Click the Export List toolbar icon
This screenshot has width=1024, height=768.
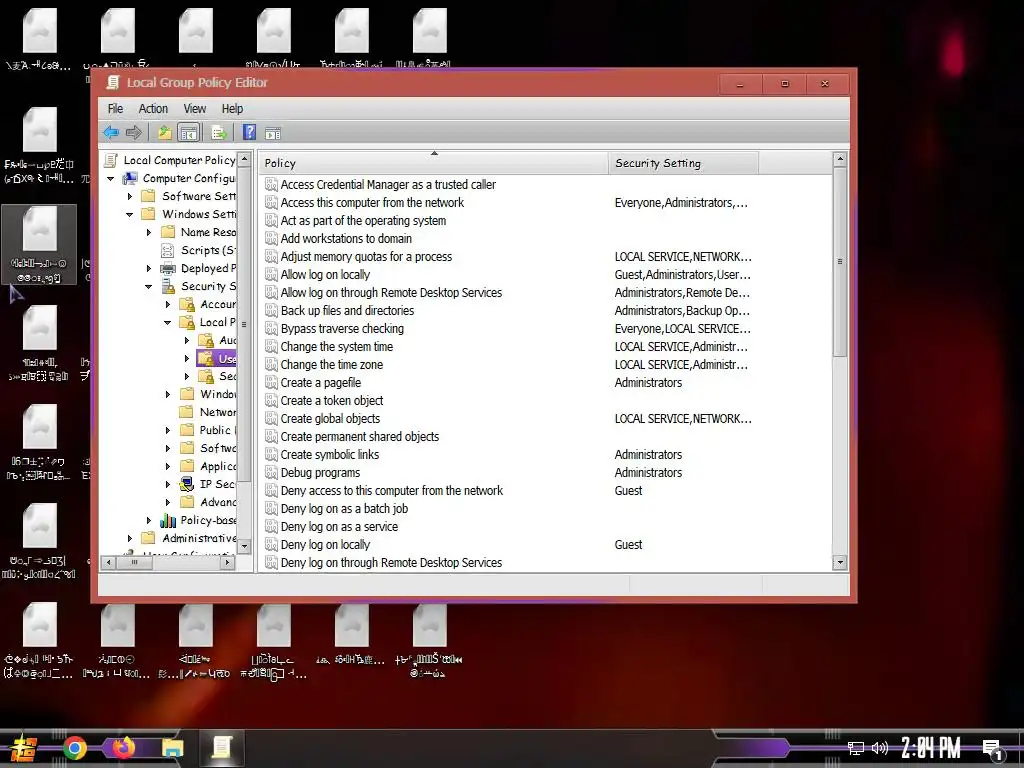pyautogui.click(x=219, y=133)
